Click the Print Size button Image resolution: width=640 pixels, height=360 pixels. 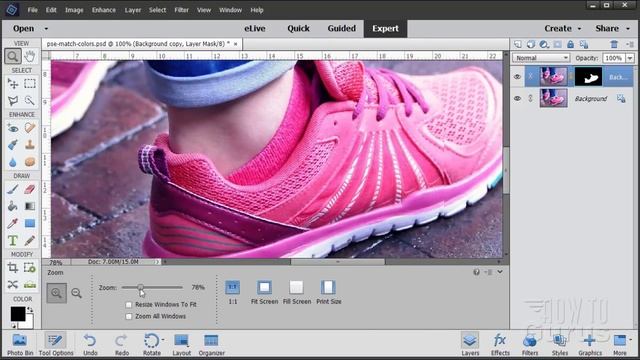329,291
